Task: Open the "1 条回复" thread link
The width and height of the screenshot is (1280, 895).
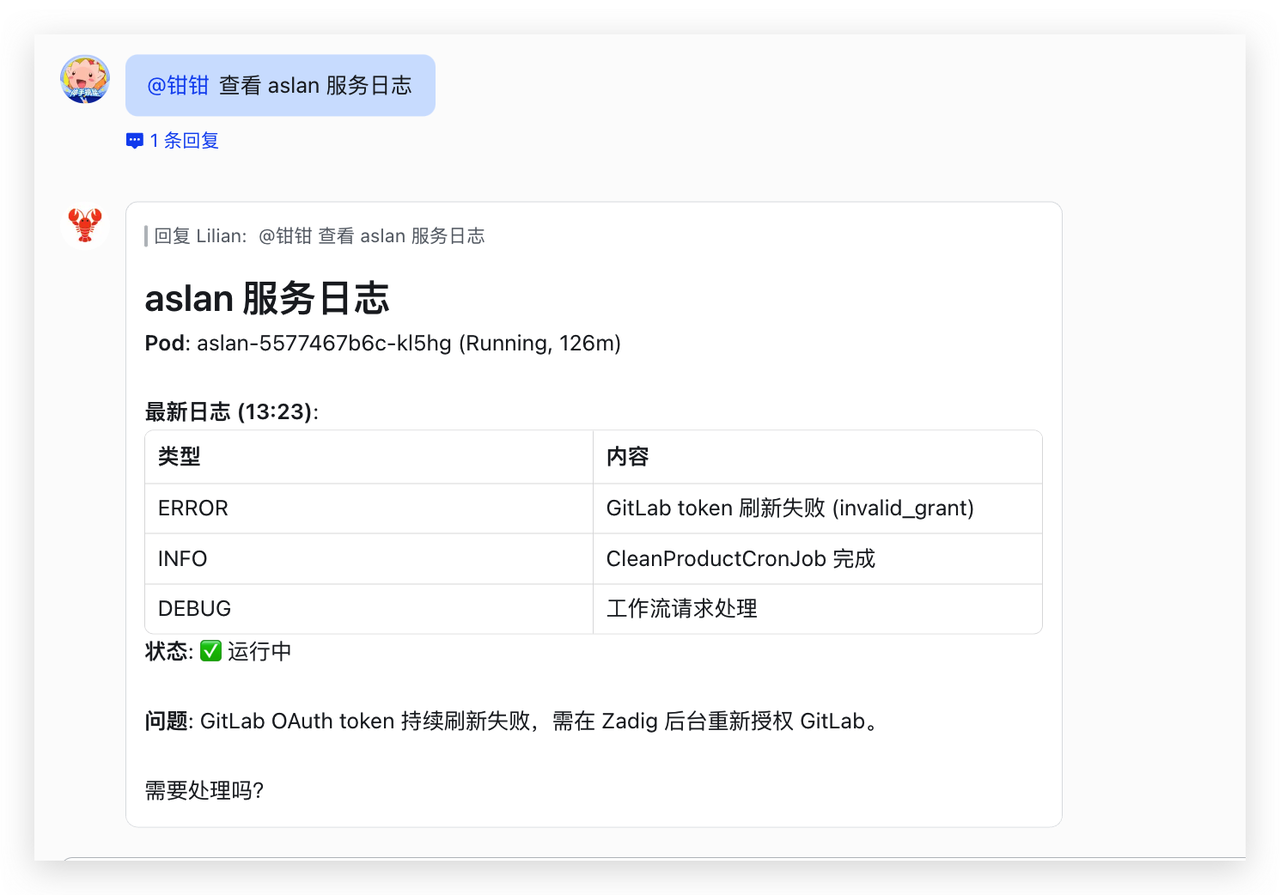Action: (x=184, y=141)
